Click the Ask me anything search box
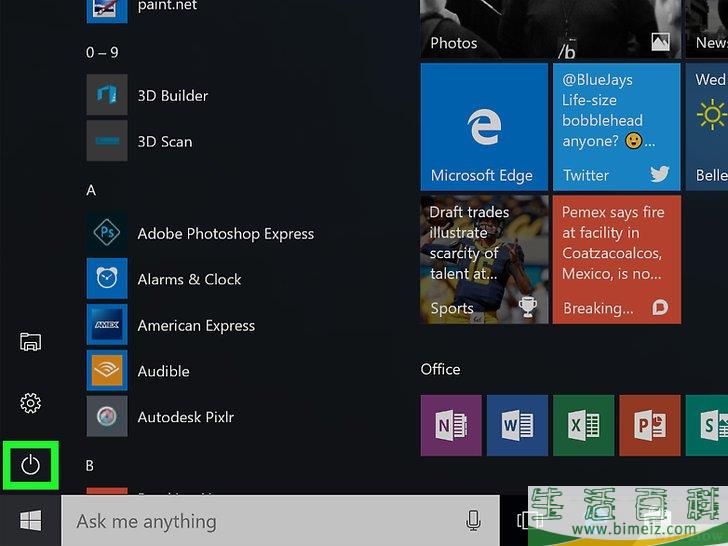Viewport: 728px width, 546px height. pos(280,520)
